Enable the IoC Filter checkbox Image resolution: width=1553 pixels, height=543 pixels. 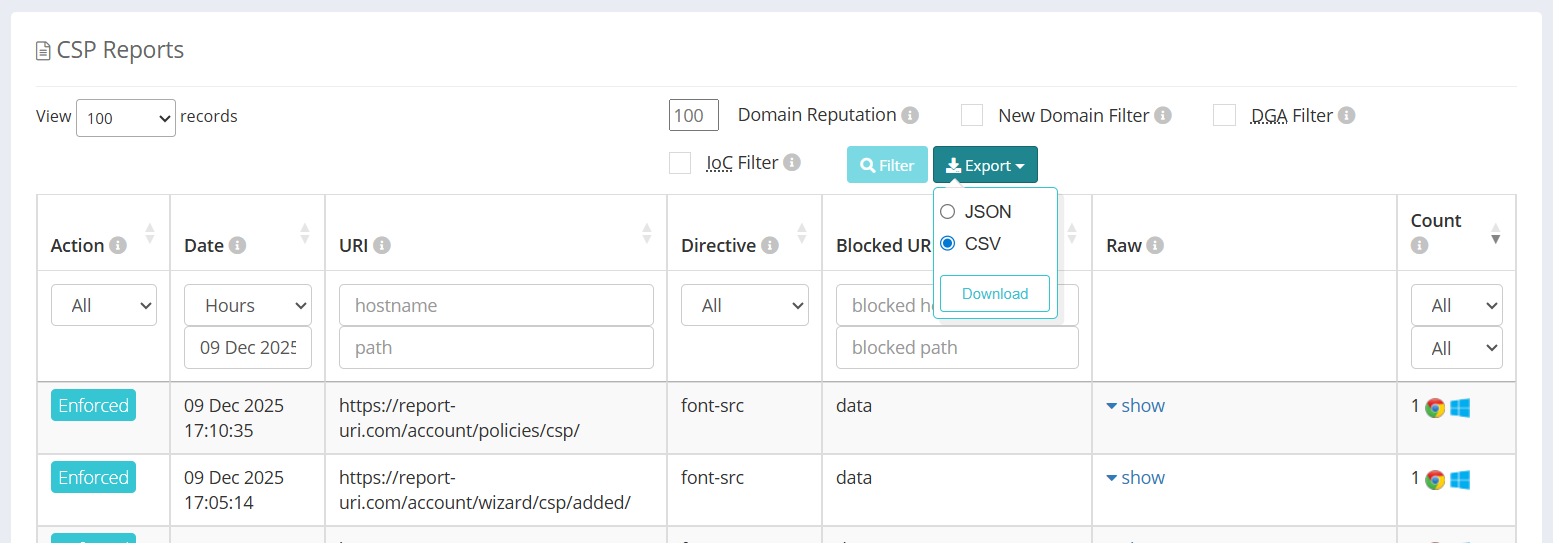(x=680, y=163)
